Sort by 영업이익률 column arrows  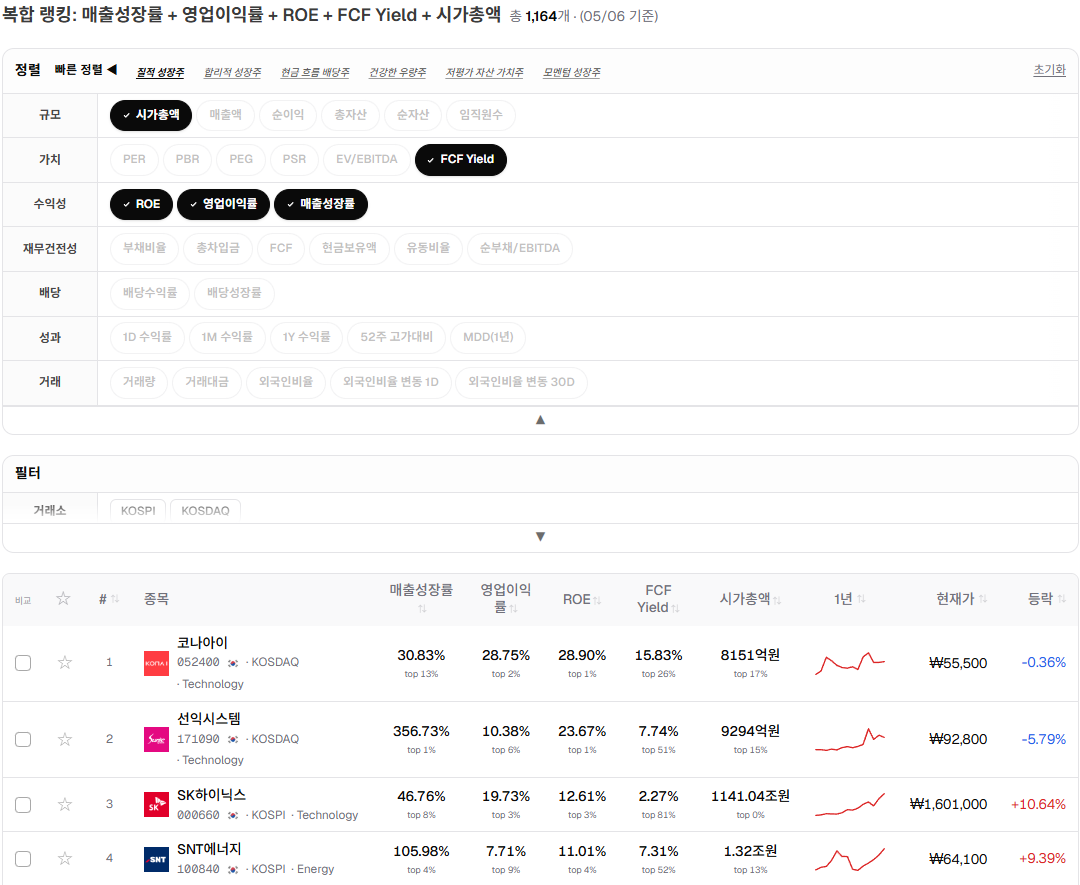click(x=513, y=608)
